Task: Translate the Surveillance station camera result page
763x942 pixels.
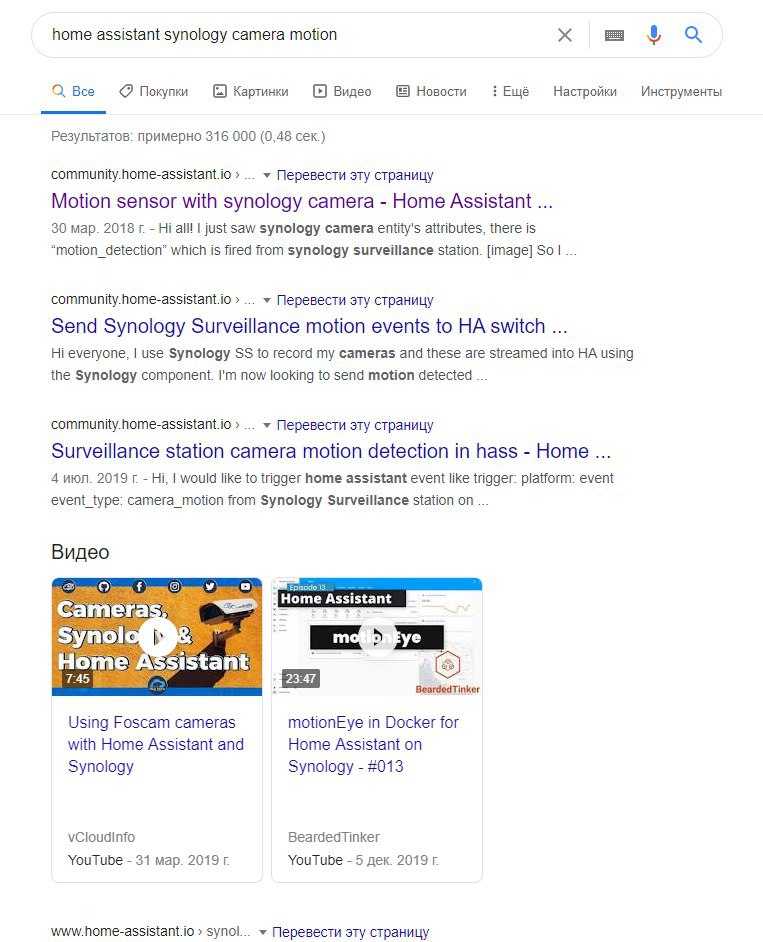Action: coord(354,425)
